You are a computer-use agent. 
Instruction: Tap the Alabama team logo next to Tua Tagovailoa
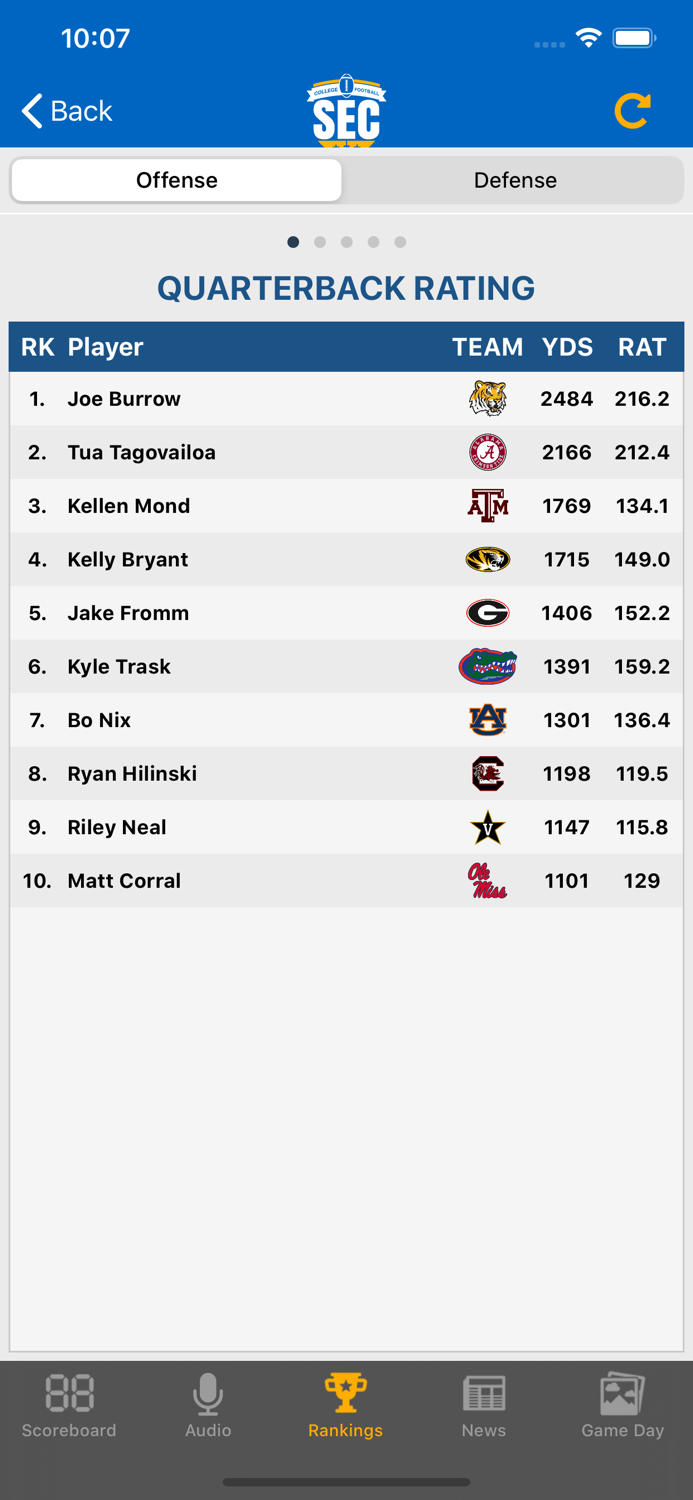(487, 452)
